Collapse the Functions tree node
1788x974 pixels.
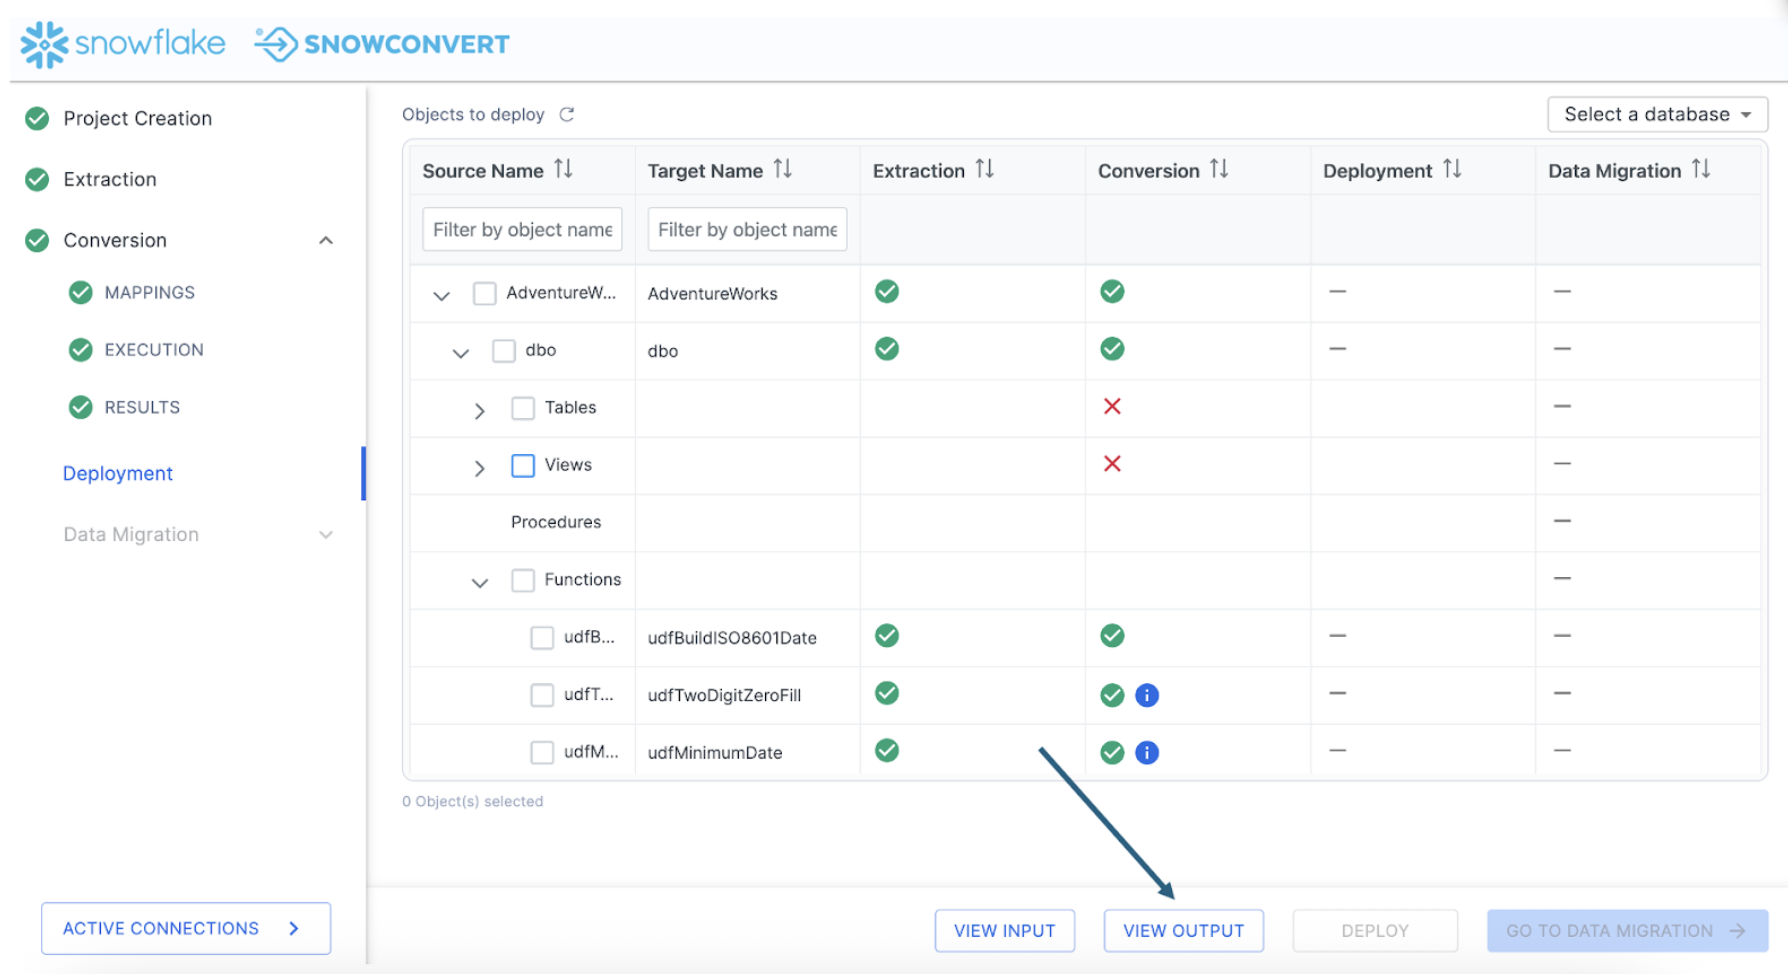pyautogui.click(x=480, y=583)
